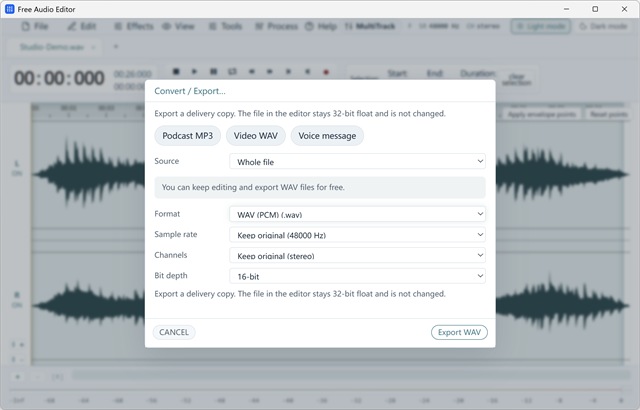Image resolution: width=640 pixels, height=410 pixels.
Task: Click the horizontal scrollbar below the waveform
Action: pos(351,375)
